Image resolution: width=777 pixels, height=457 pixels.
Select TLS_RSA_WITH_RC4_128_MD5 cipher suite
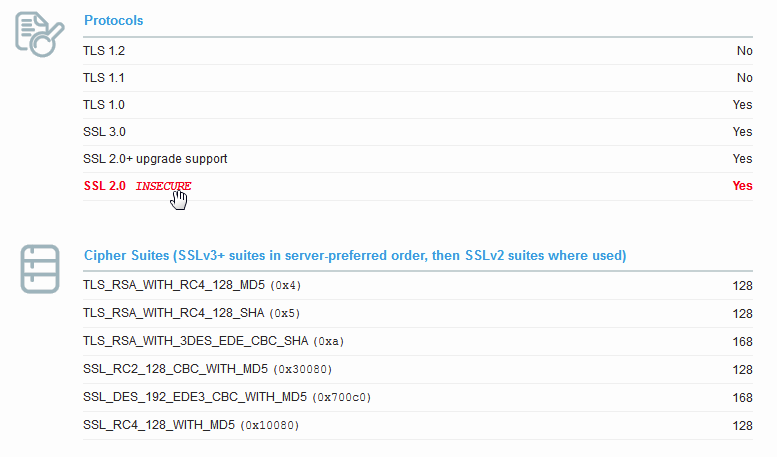coord(192,285)
